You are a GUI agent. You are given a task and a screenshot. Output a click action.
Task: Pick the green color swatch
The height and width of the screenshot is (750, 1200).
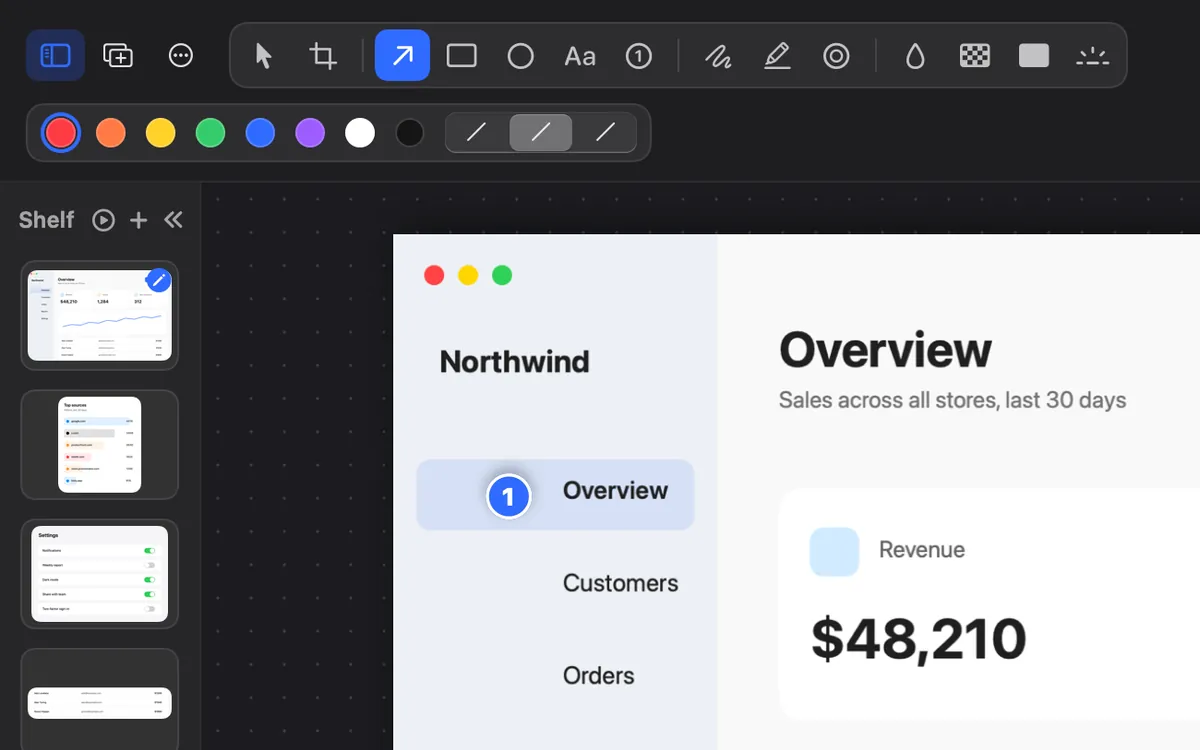point(210,133)
